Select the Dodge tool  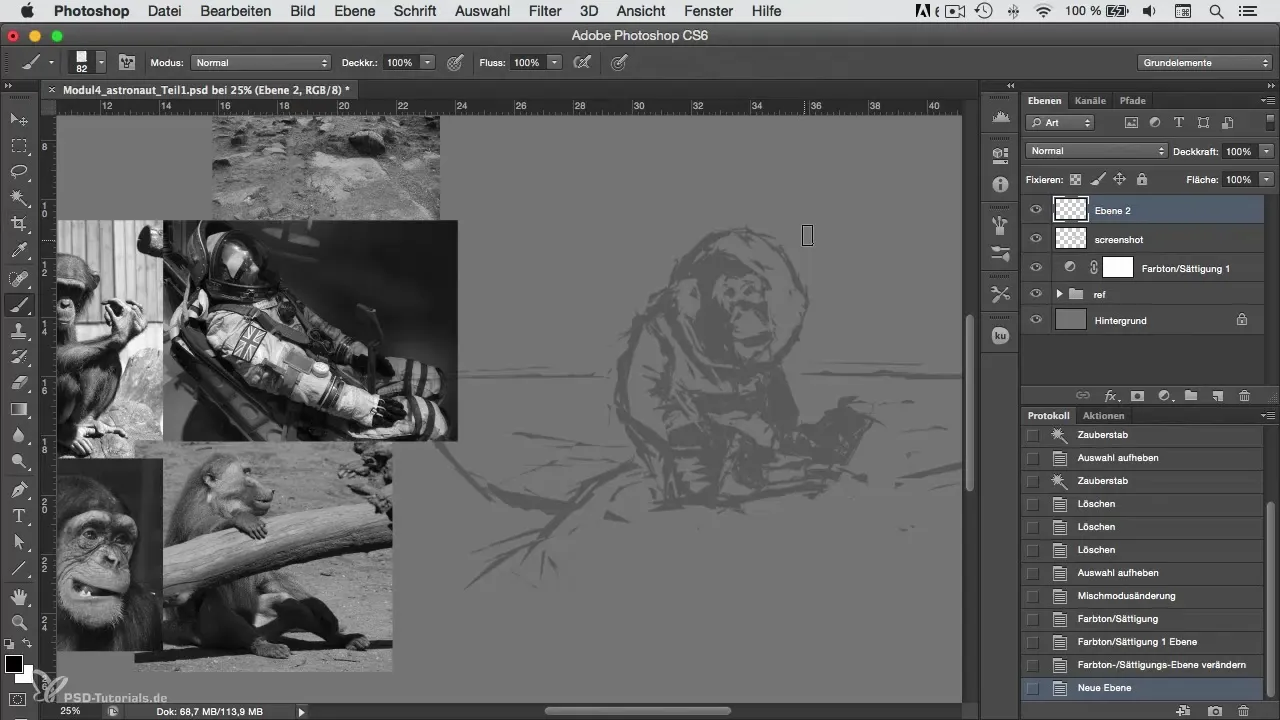(18, 461)
